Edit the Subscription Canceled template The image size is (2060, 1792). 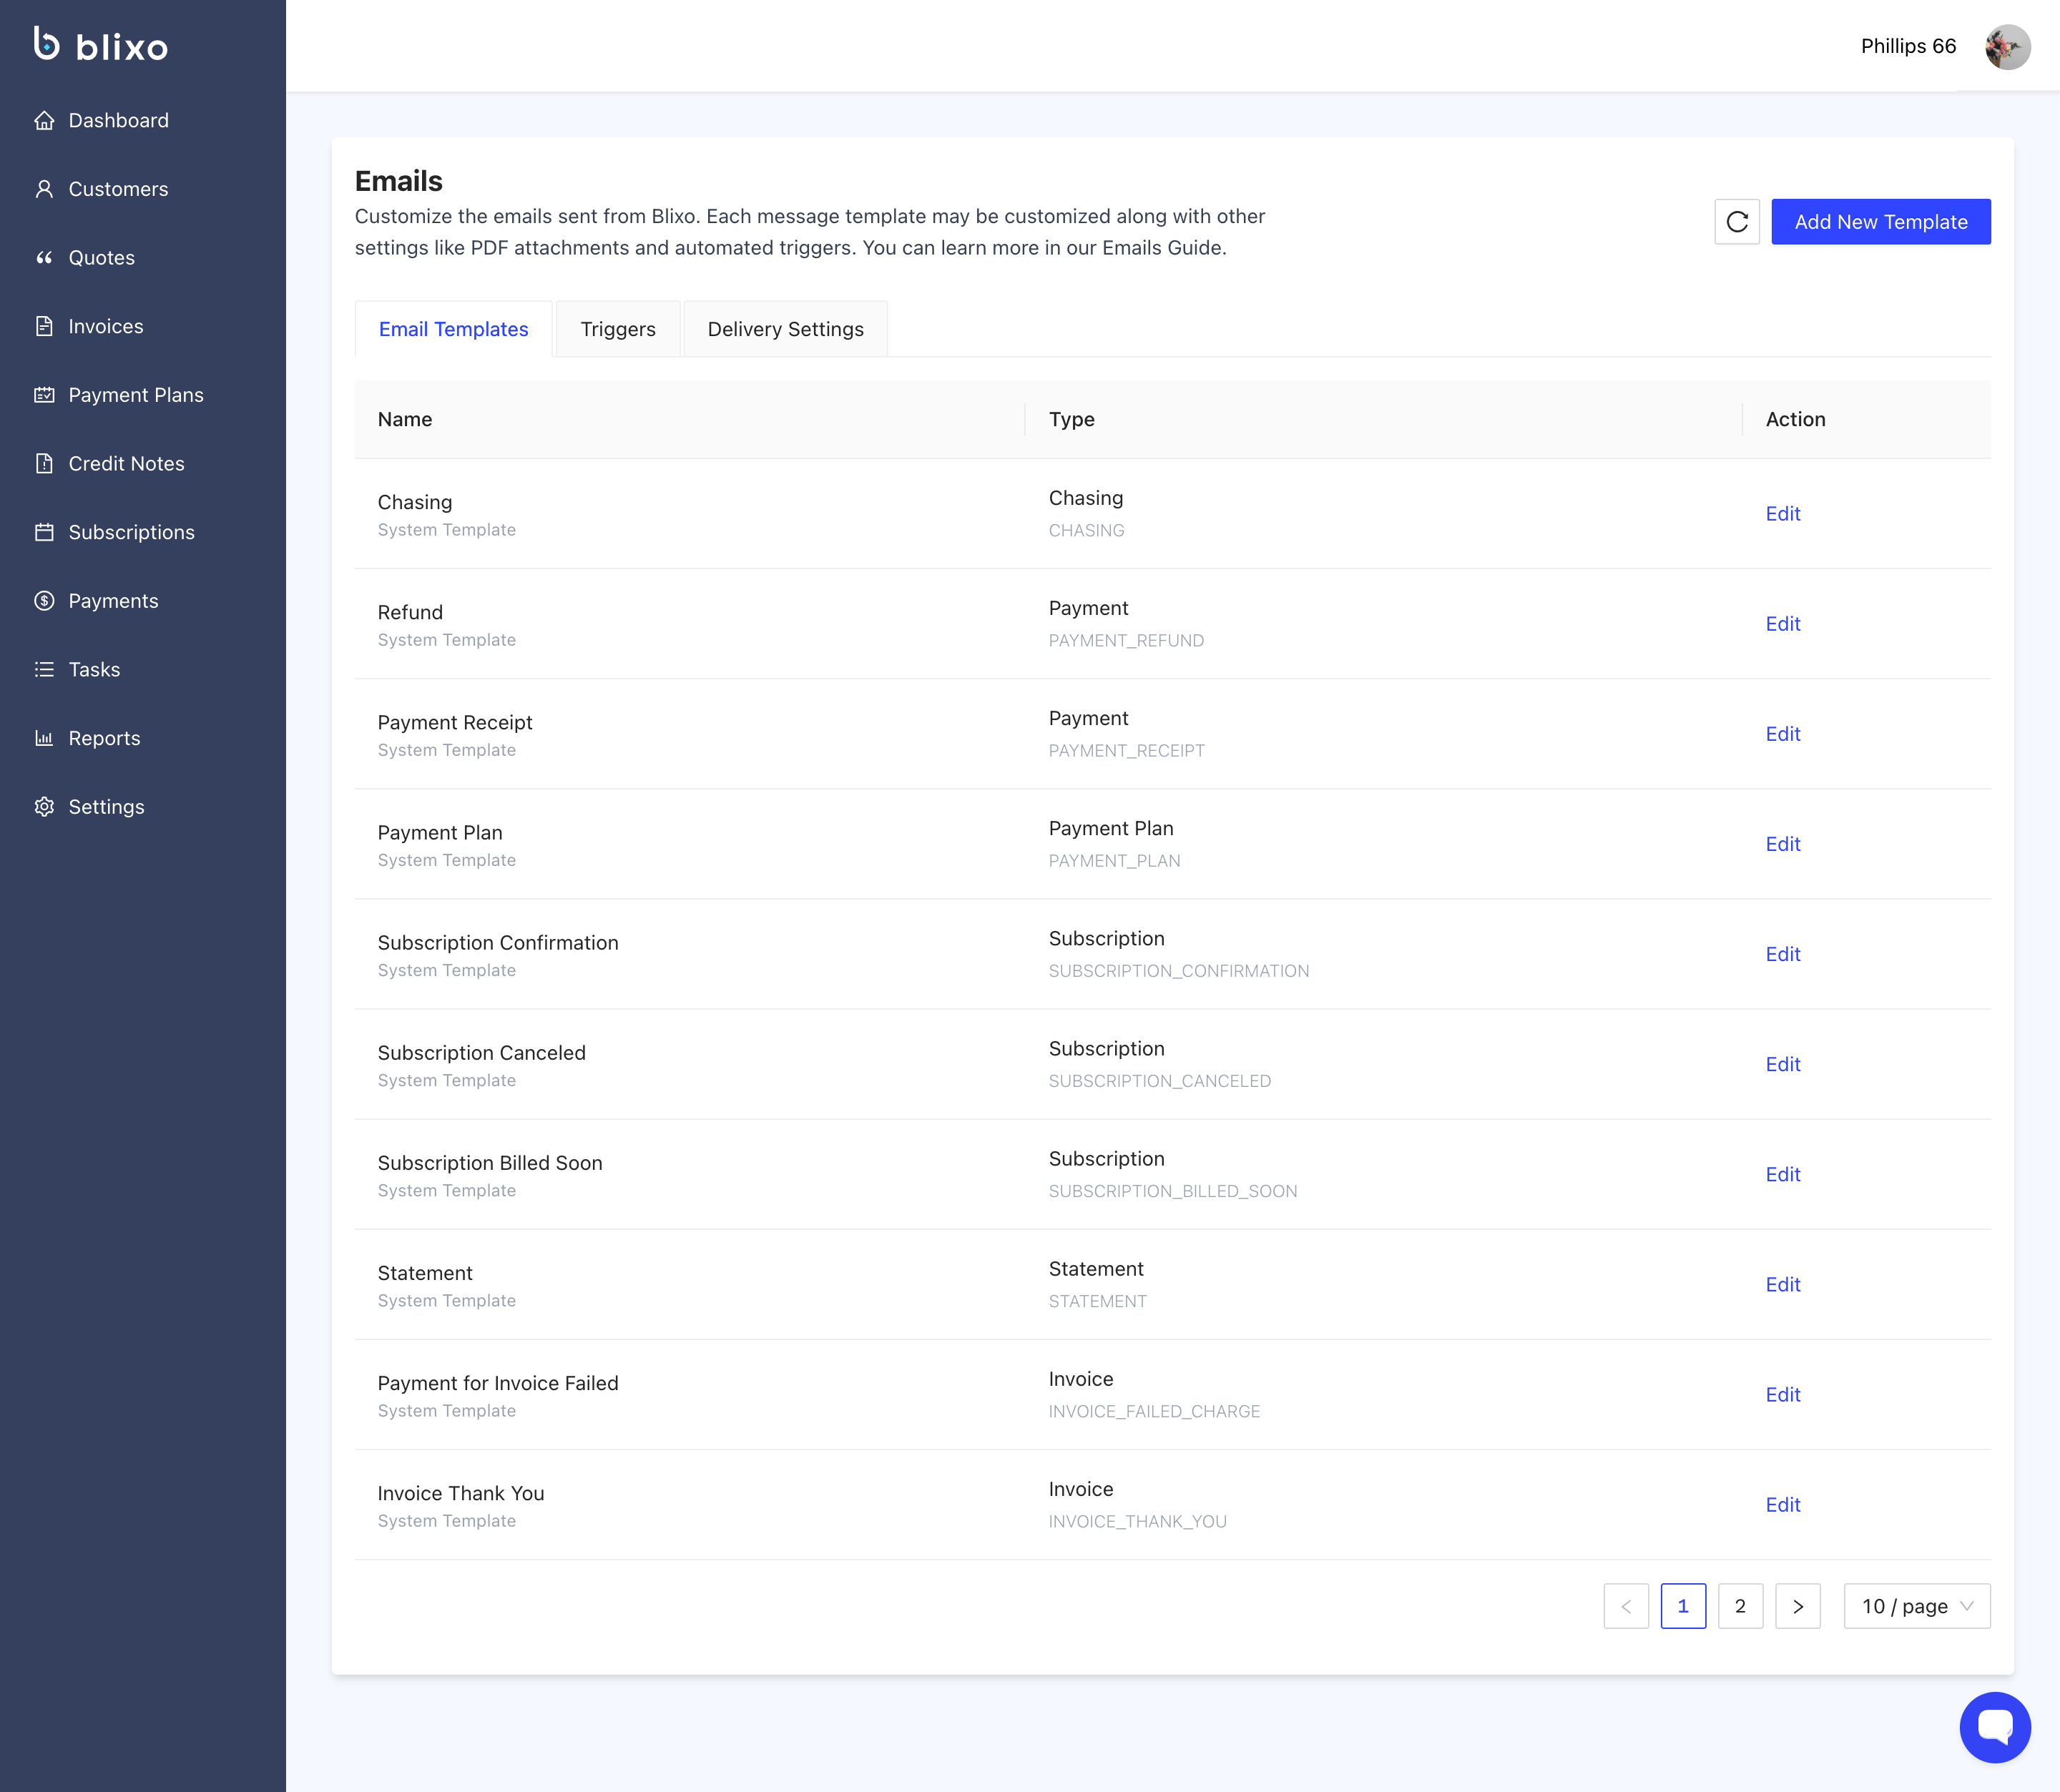coord(1782,1064)
